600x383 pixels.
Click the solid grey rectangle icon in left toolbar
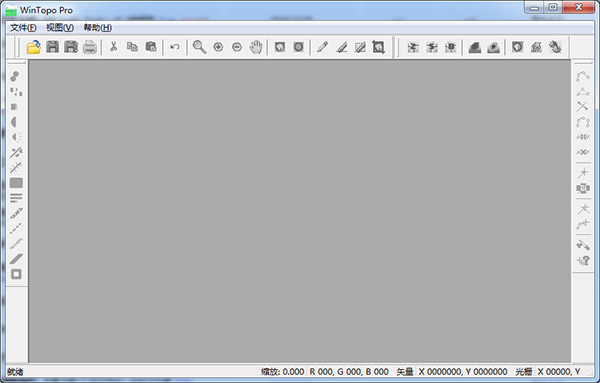16,183
